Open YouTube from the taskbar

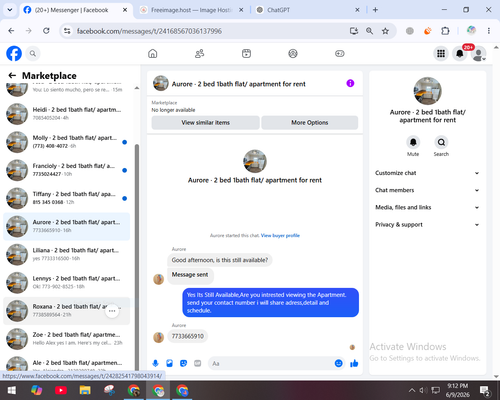(61, 390)
